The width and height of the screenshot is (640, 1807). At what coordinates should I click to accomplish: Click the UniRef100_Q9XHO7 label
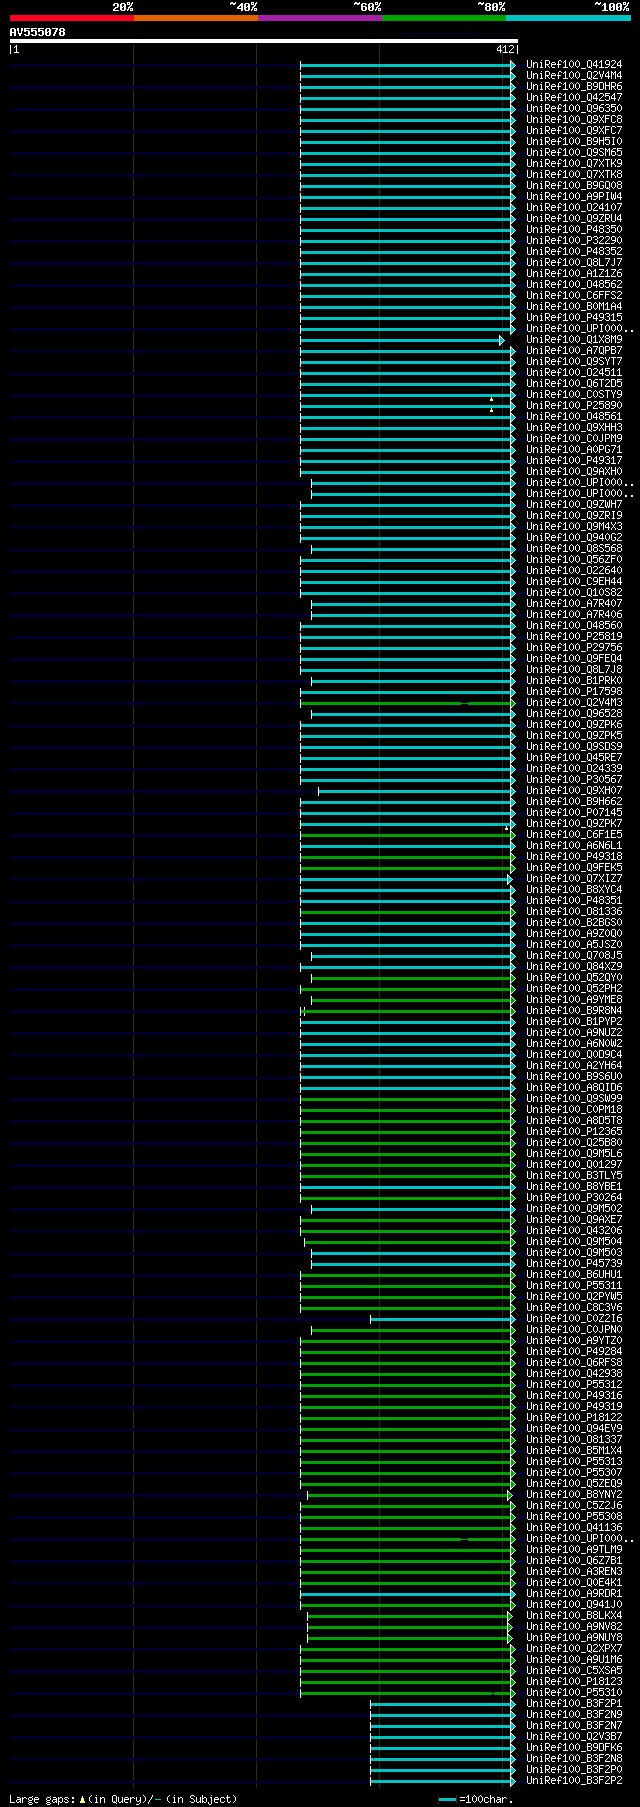pyautogui.click(x=574, y=791)
